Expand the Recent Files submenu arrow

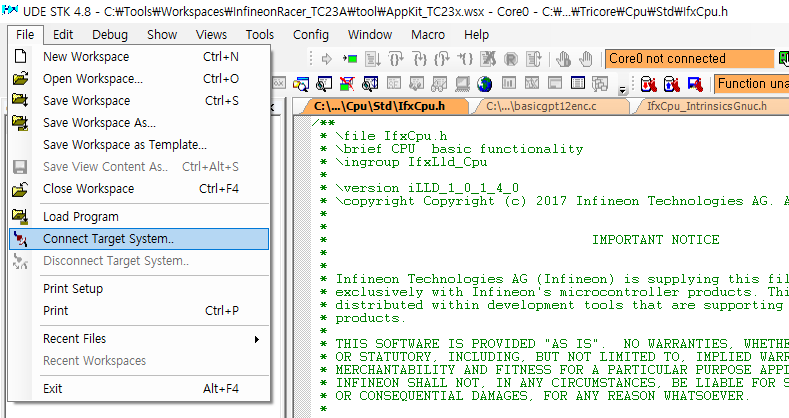click(257, 339)
